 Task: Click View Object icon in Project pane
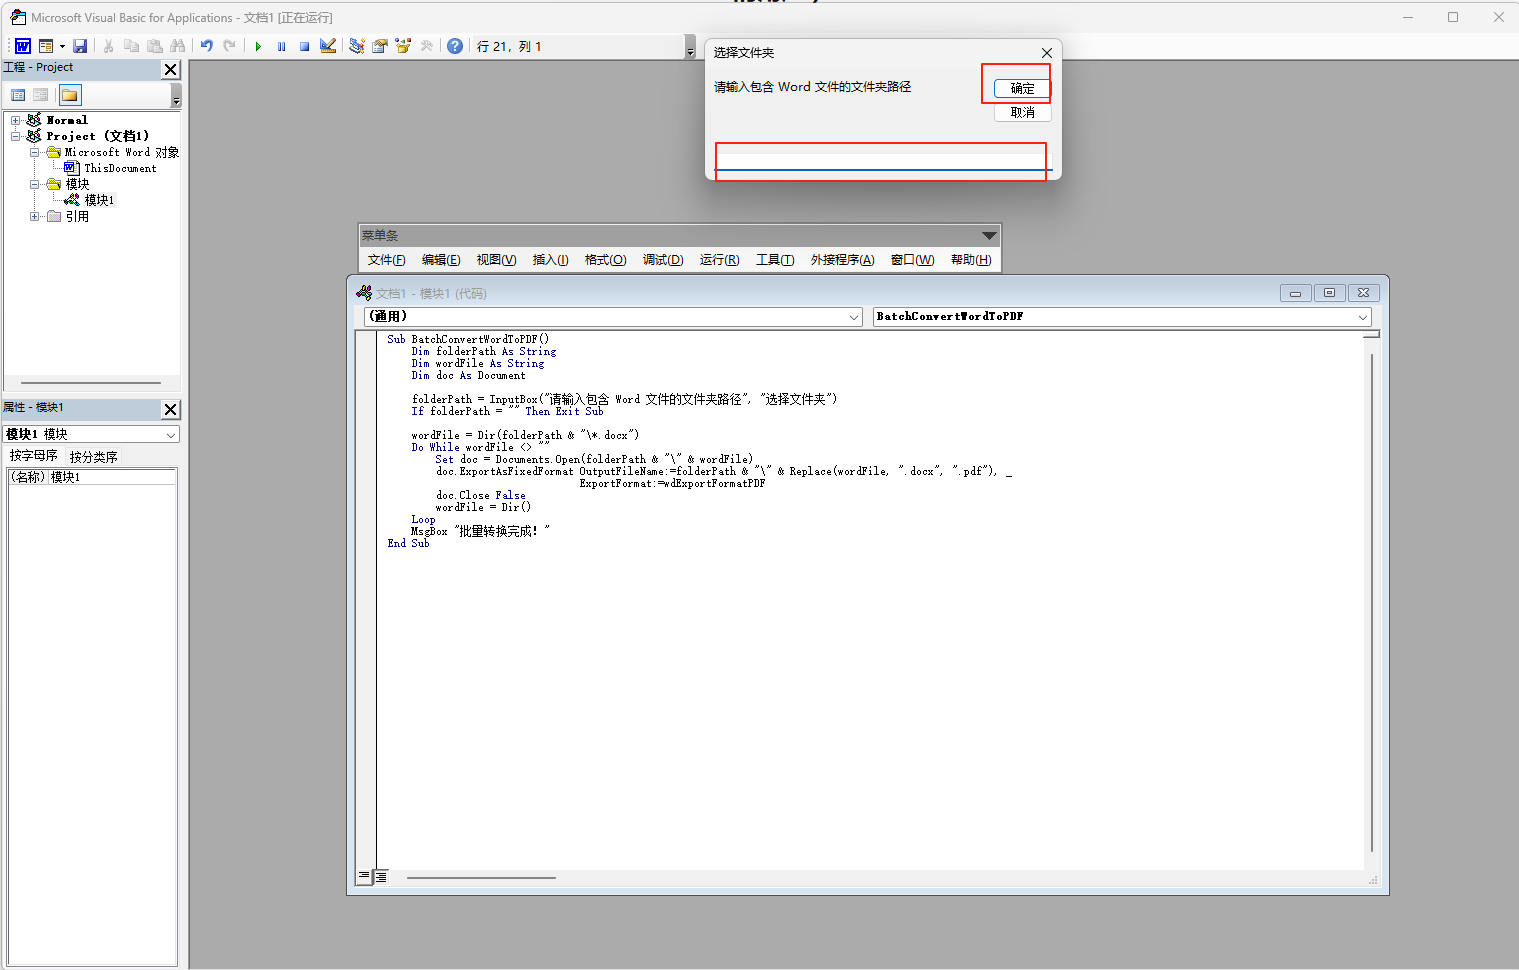[x=40, y=95]
